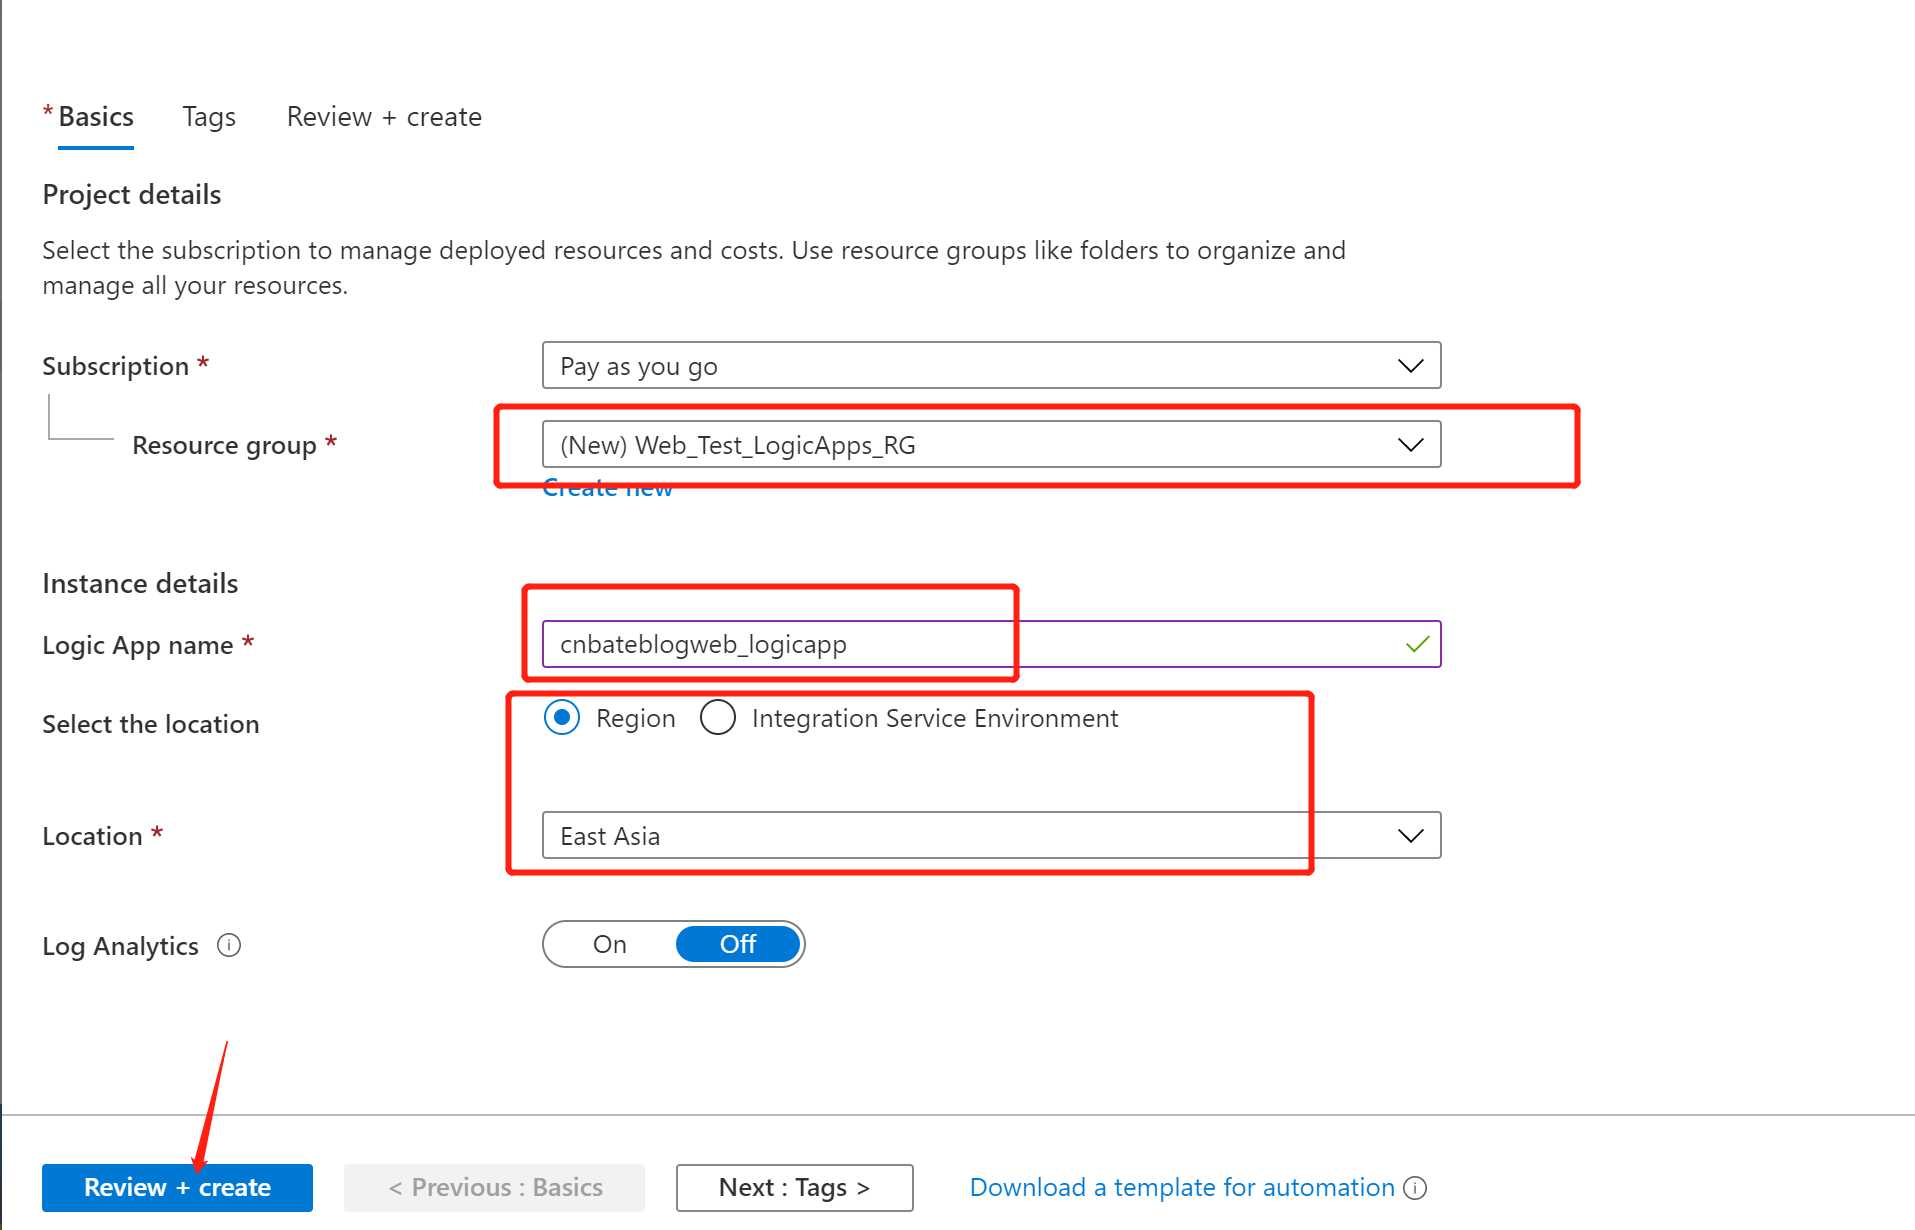1915x1230 pixels.
Task: Click the Logic App name input field
Action: (x=991, y=645)
